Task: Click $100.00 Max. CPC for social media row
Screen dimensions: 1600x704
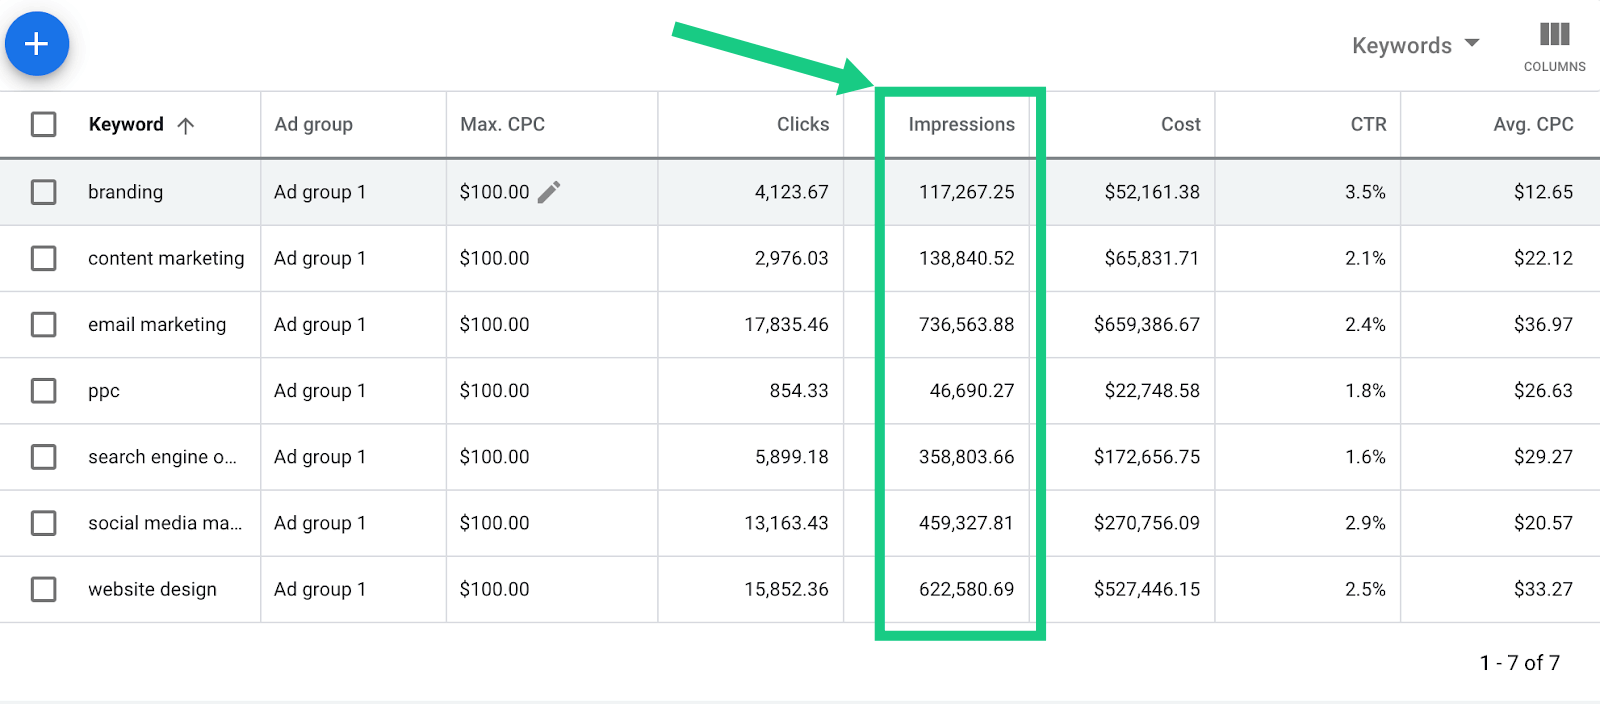Action: tap(494, 523)
